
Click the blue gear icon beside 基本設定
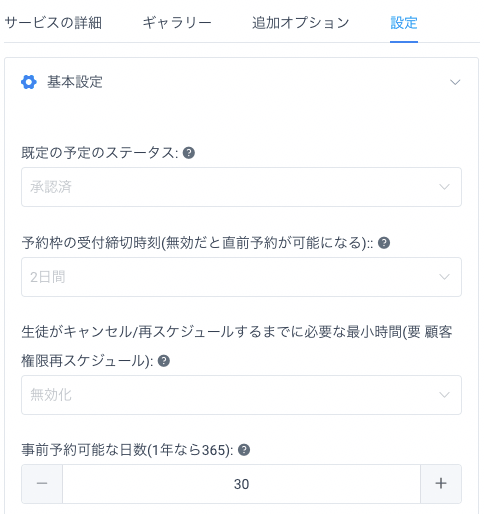(29, 82)
